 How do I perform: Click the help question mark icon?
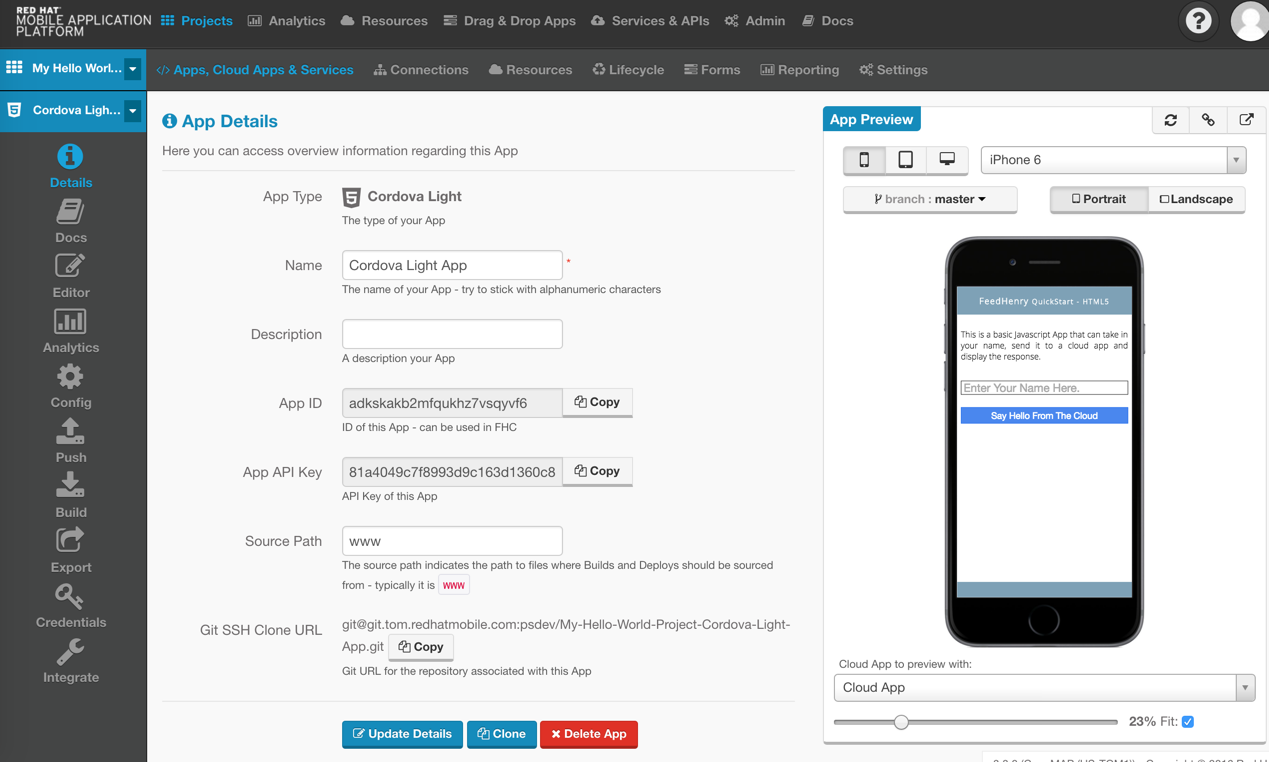(1198, 21)
